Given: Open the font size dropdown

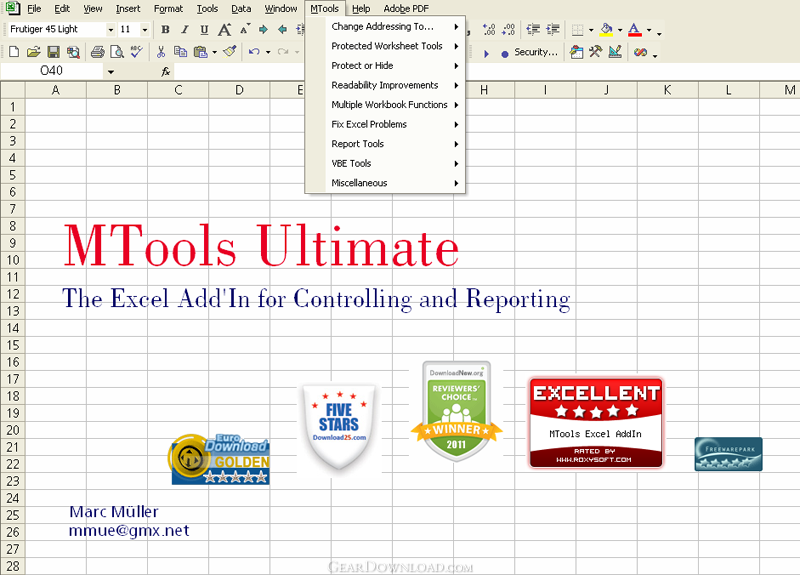Looking at the screenshot, I should [144, 30].
